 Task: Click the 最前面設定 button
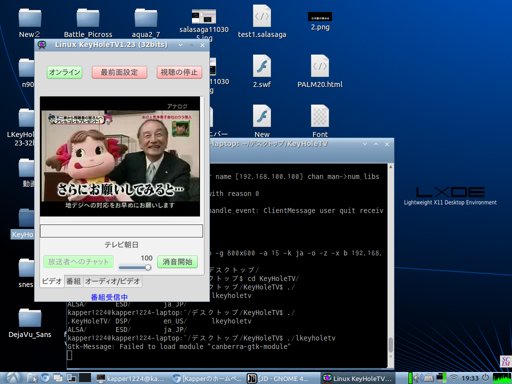pyautogui.click(x=119, y=72)
